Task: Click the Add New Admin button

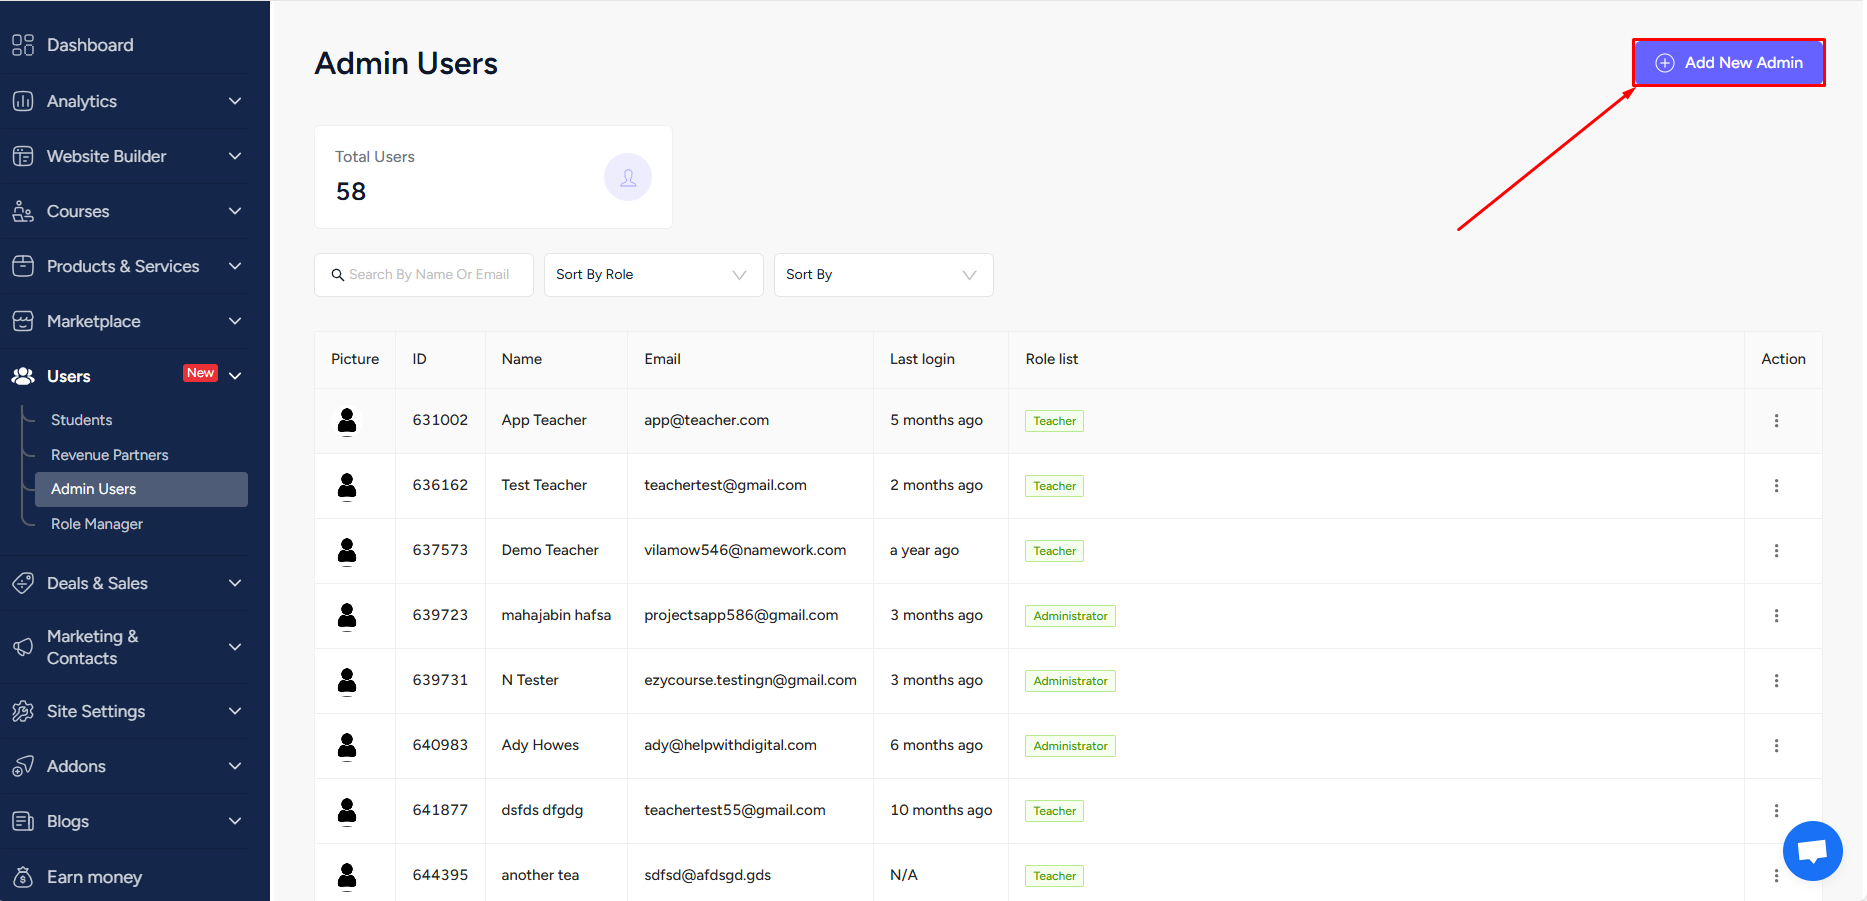Action: click(1729, 63)
